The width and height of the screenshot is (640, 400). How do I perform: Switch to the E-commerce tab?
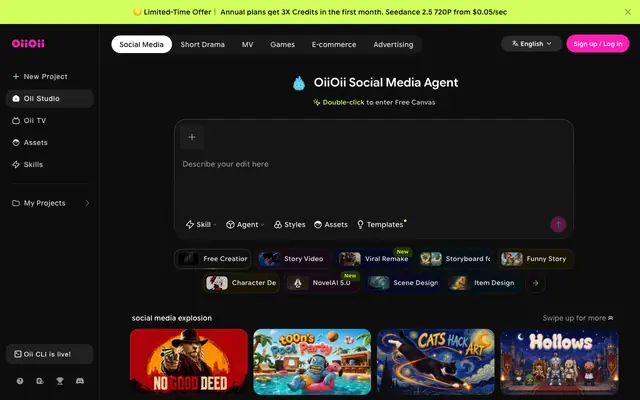pos(334,44)
